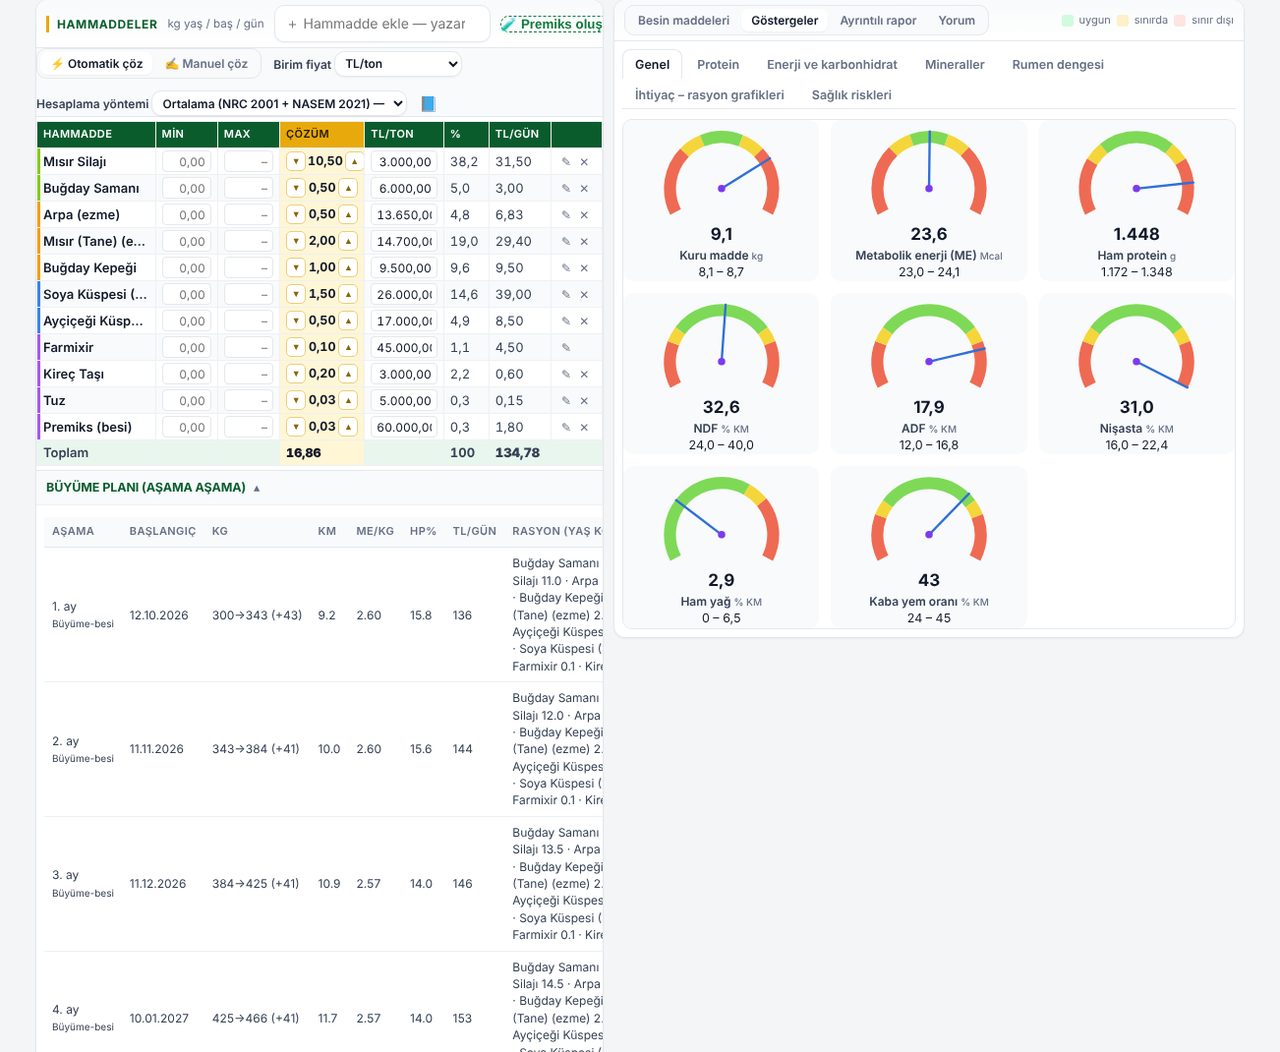Click pencil icon for Ayçiçeği Küspesi row
This screenshot has width=1280, height=1052.
(566, 321)
